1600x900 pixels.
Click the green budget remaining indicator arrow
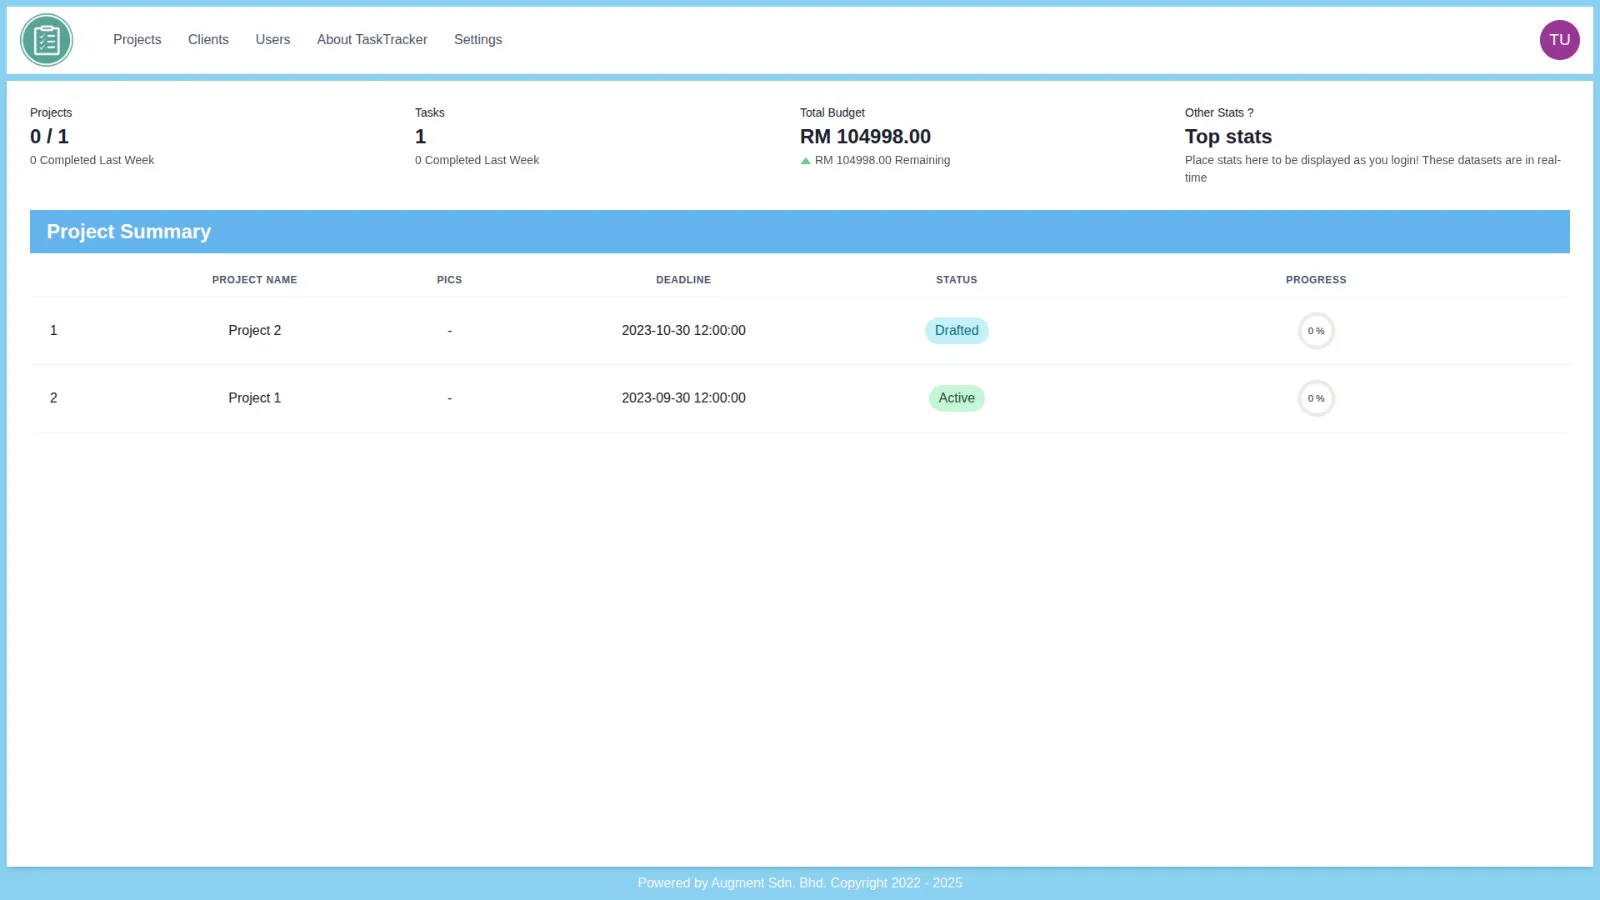pos(806,160)
